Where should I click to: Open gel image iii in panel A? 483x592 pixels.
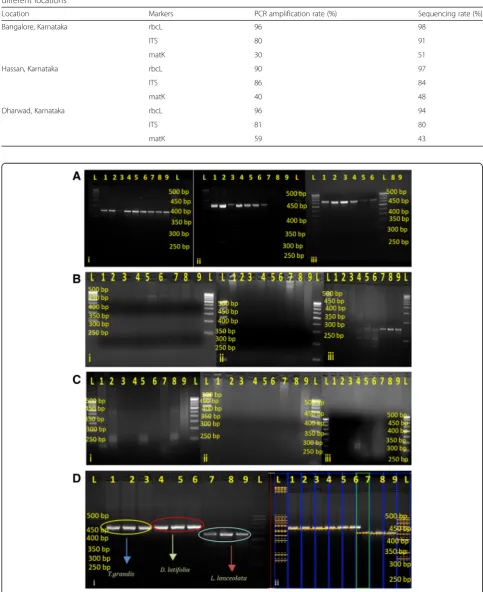(x=359, y=218)
